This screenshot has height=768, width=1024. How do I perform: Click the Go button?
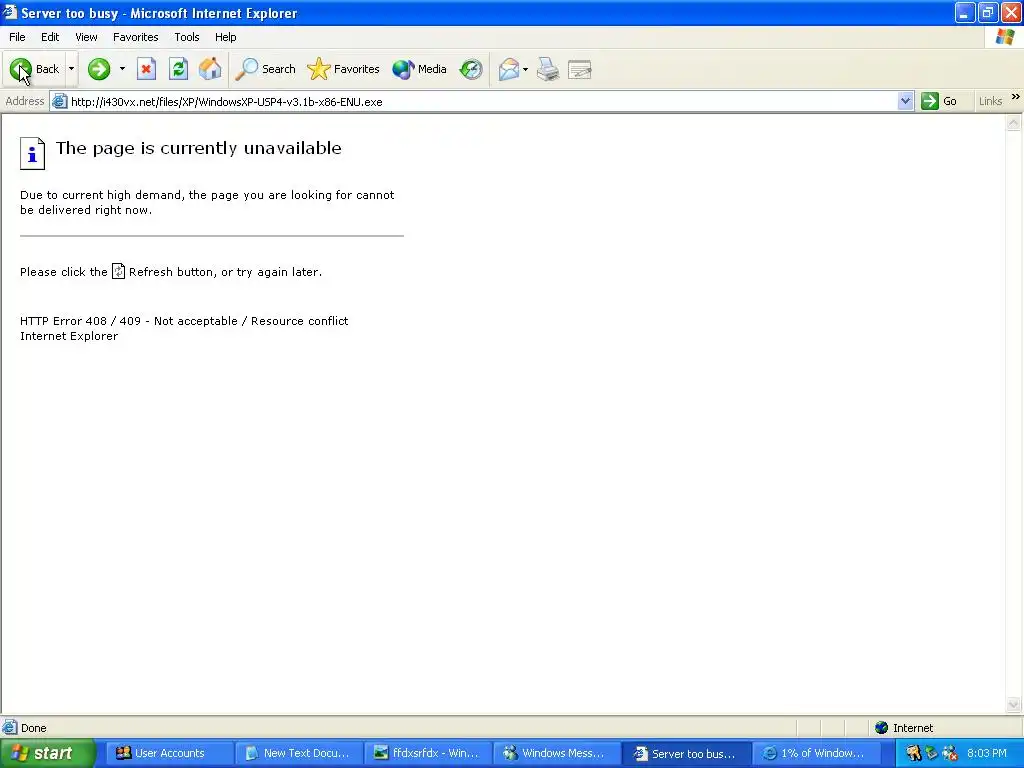pyautogui.click(x=940, y=101)
